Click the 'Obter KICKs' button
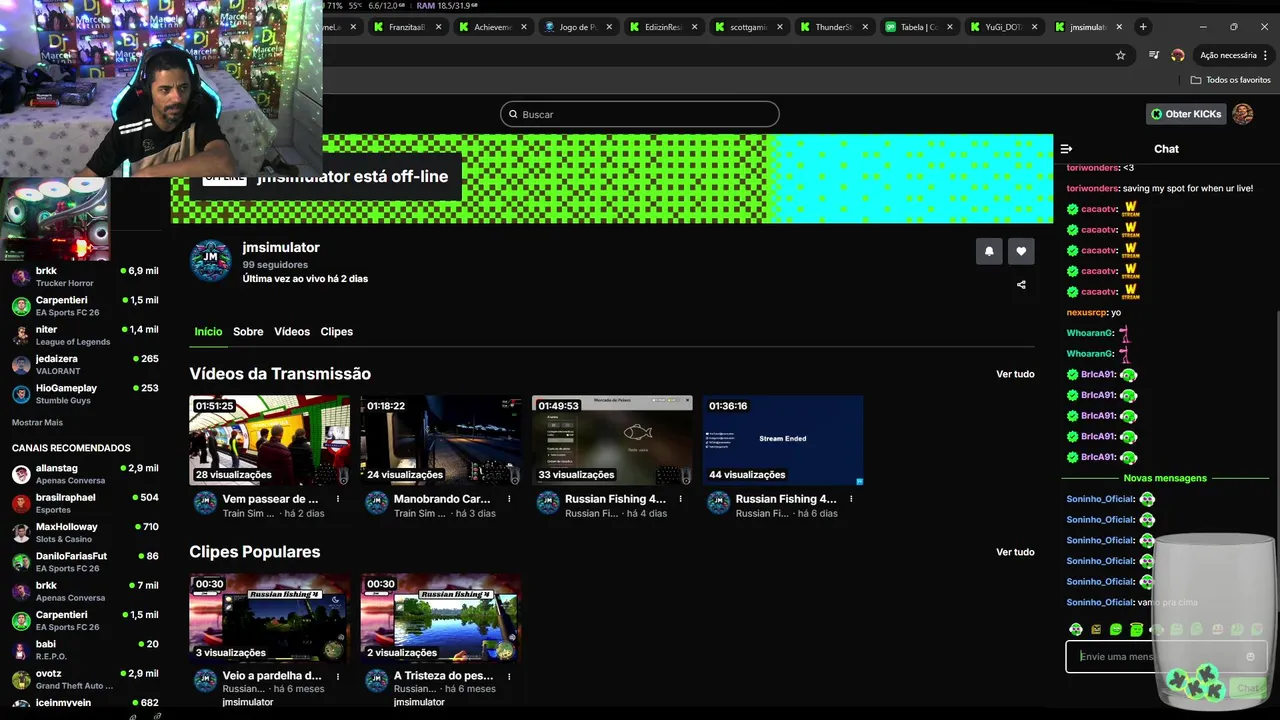This screenshot has width=1280, height=720. click(1186, 114)
